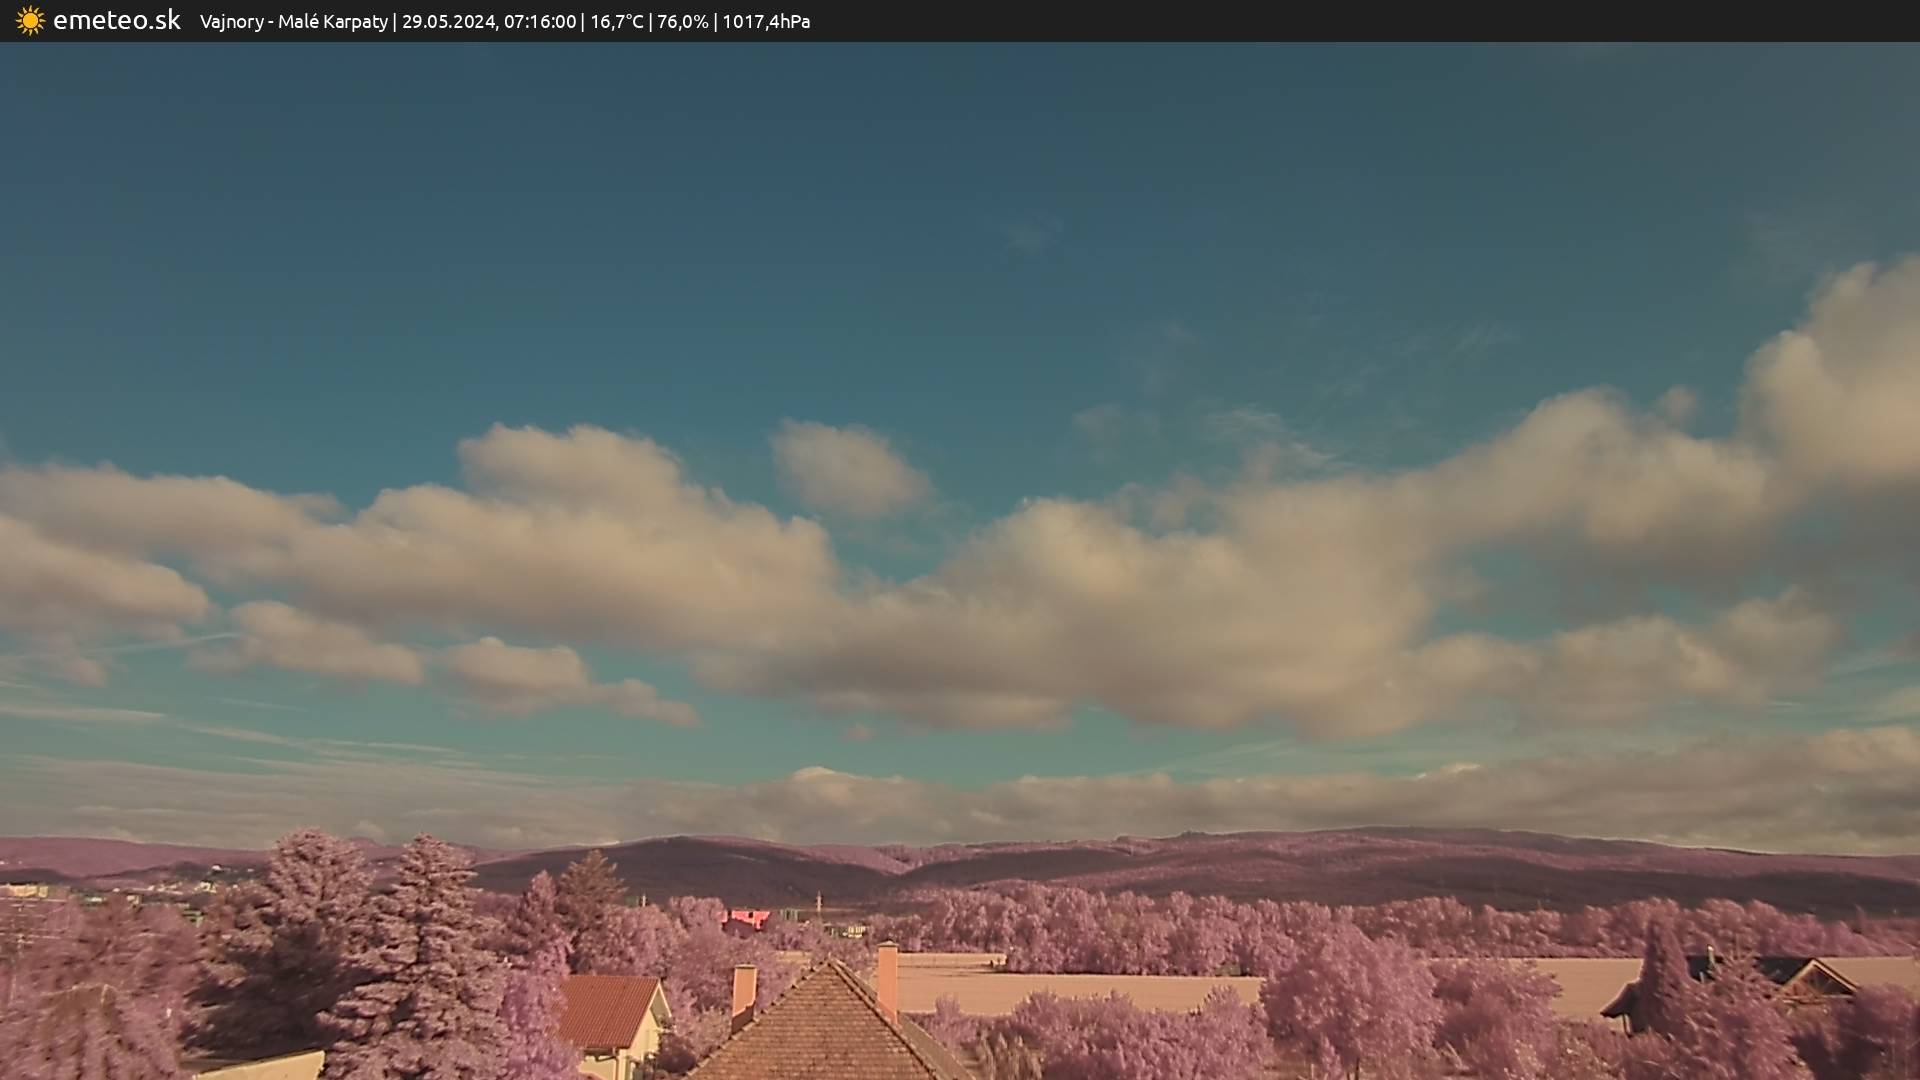
Task: Click the large cloud at the right edge
Action: point(1850,380)
